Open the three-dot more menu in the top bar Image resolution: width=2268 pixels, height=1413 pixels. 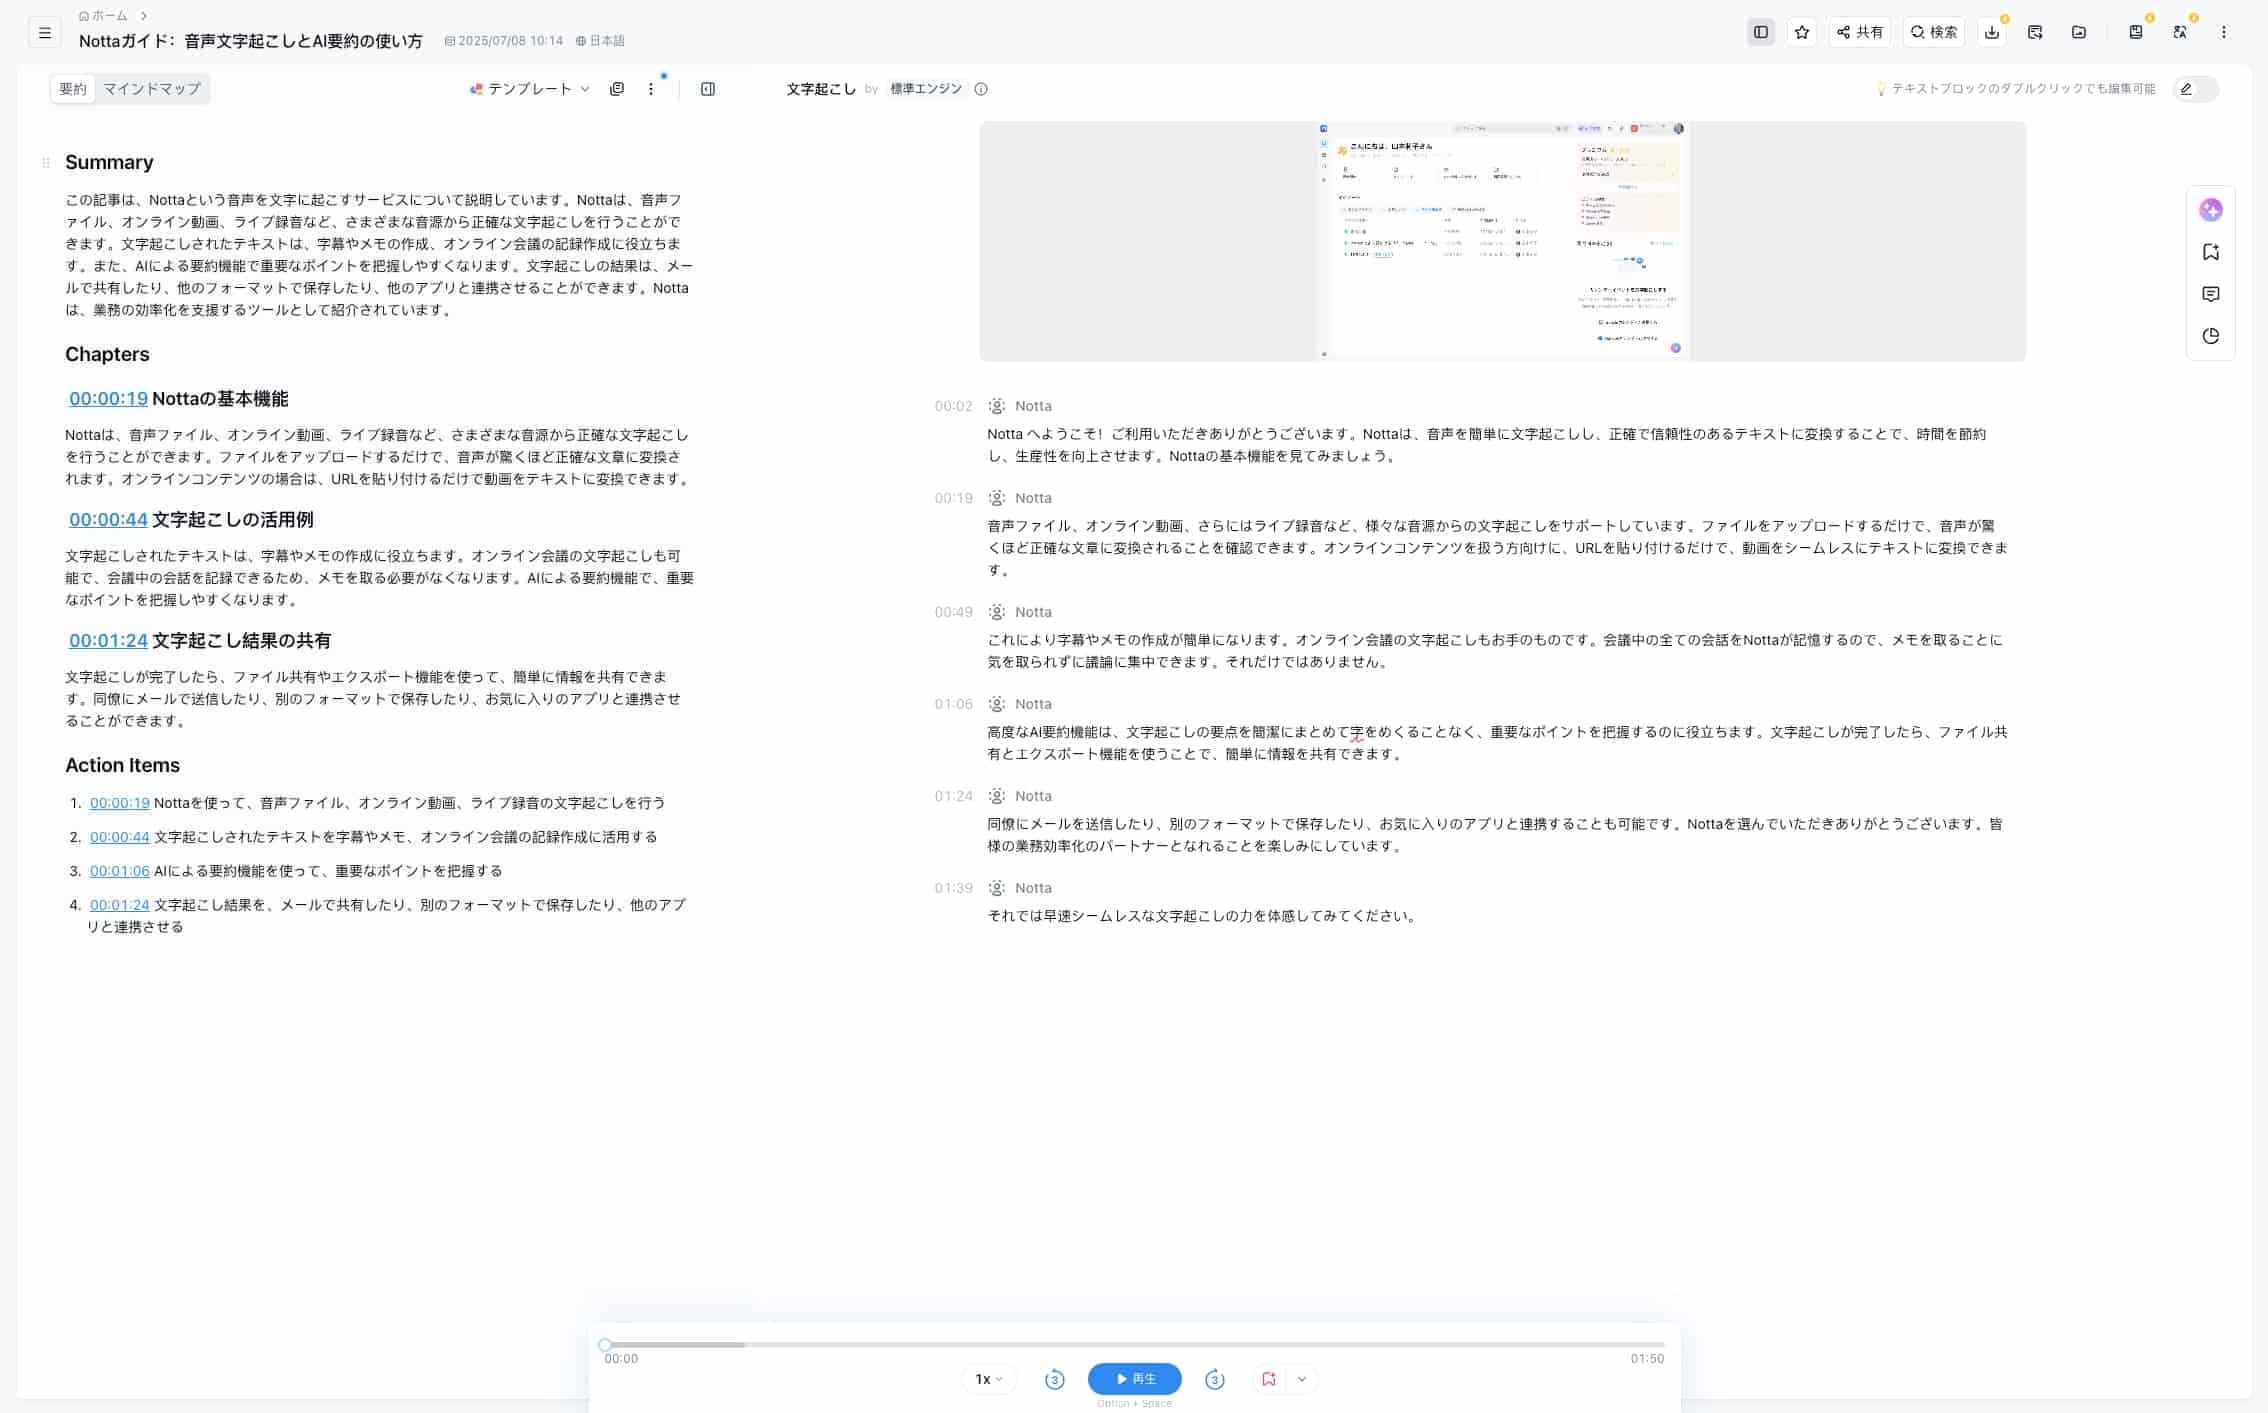pos(2223,32)
